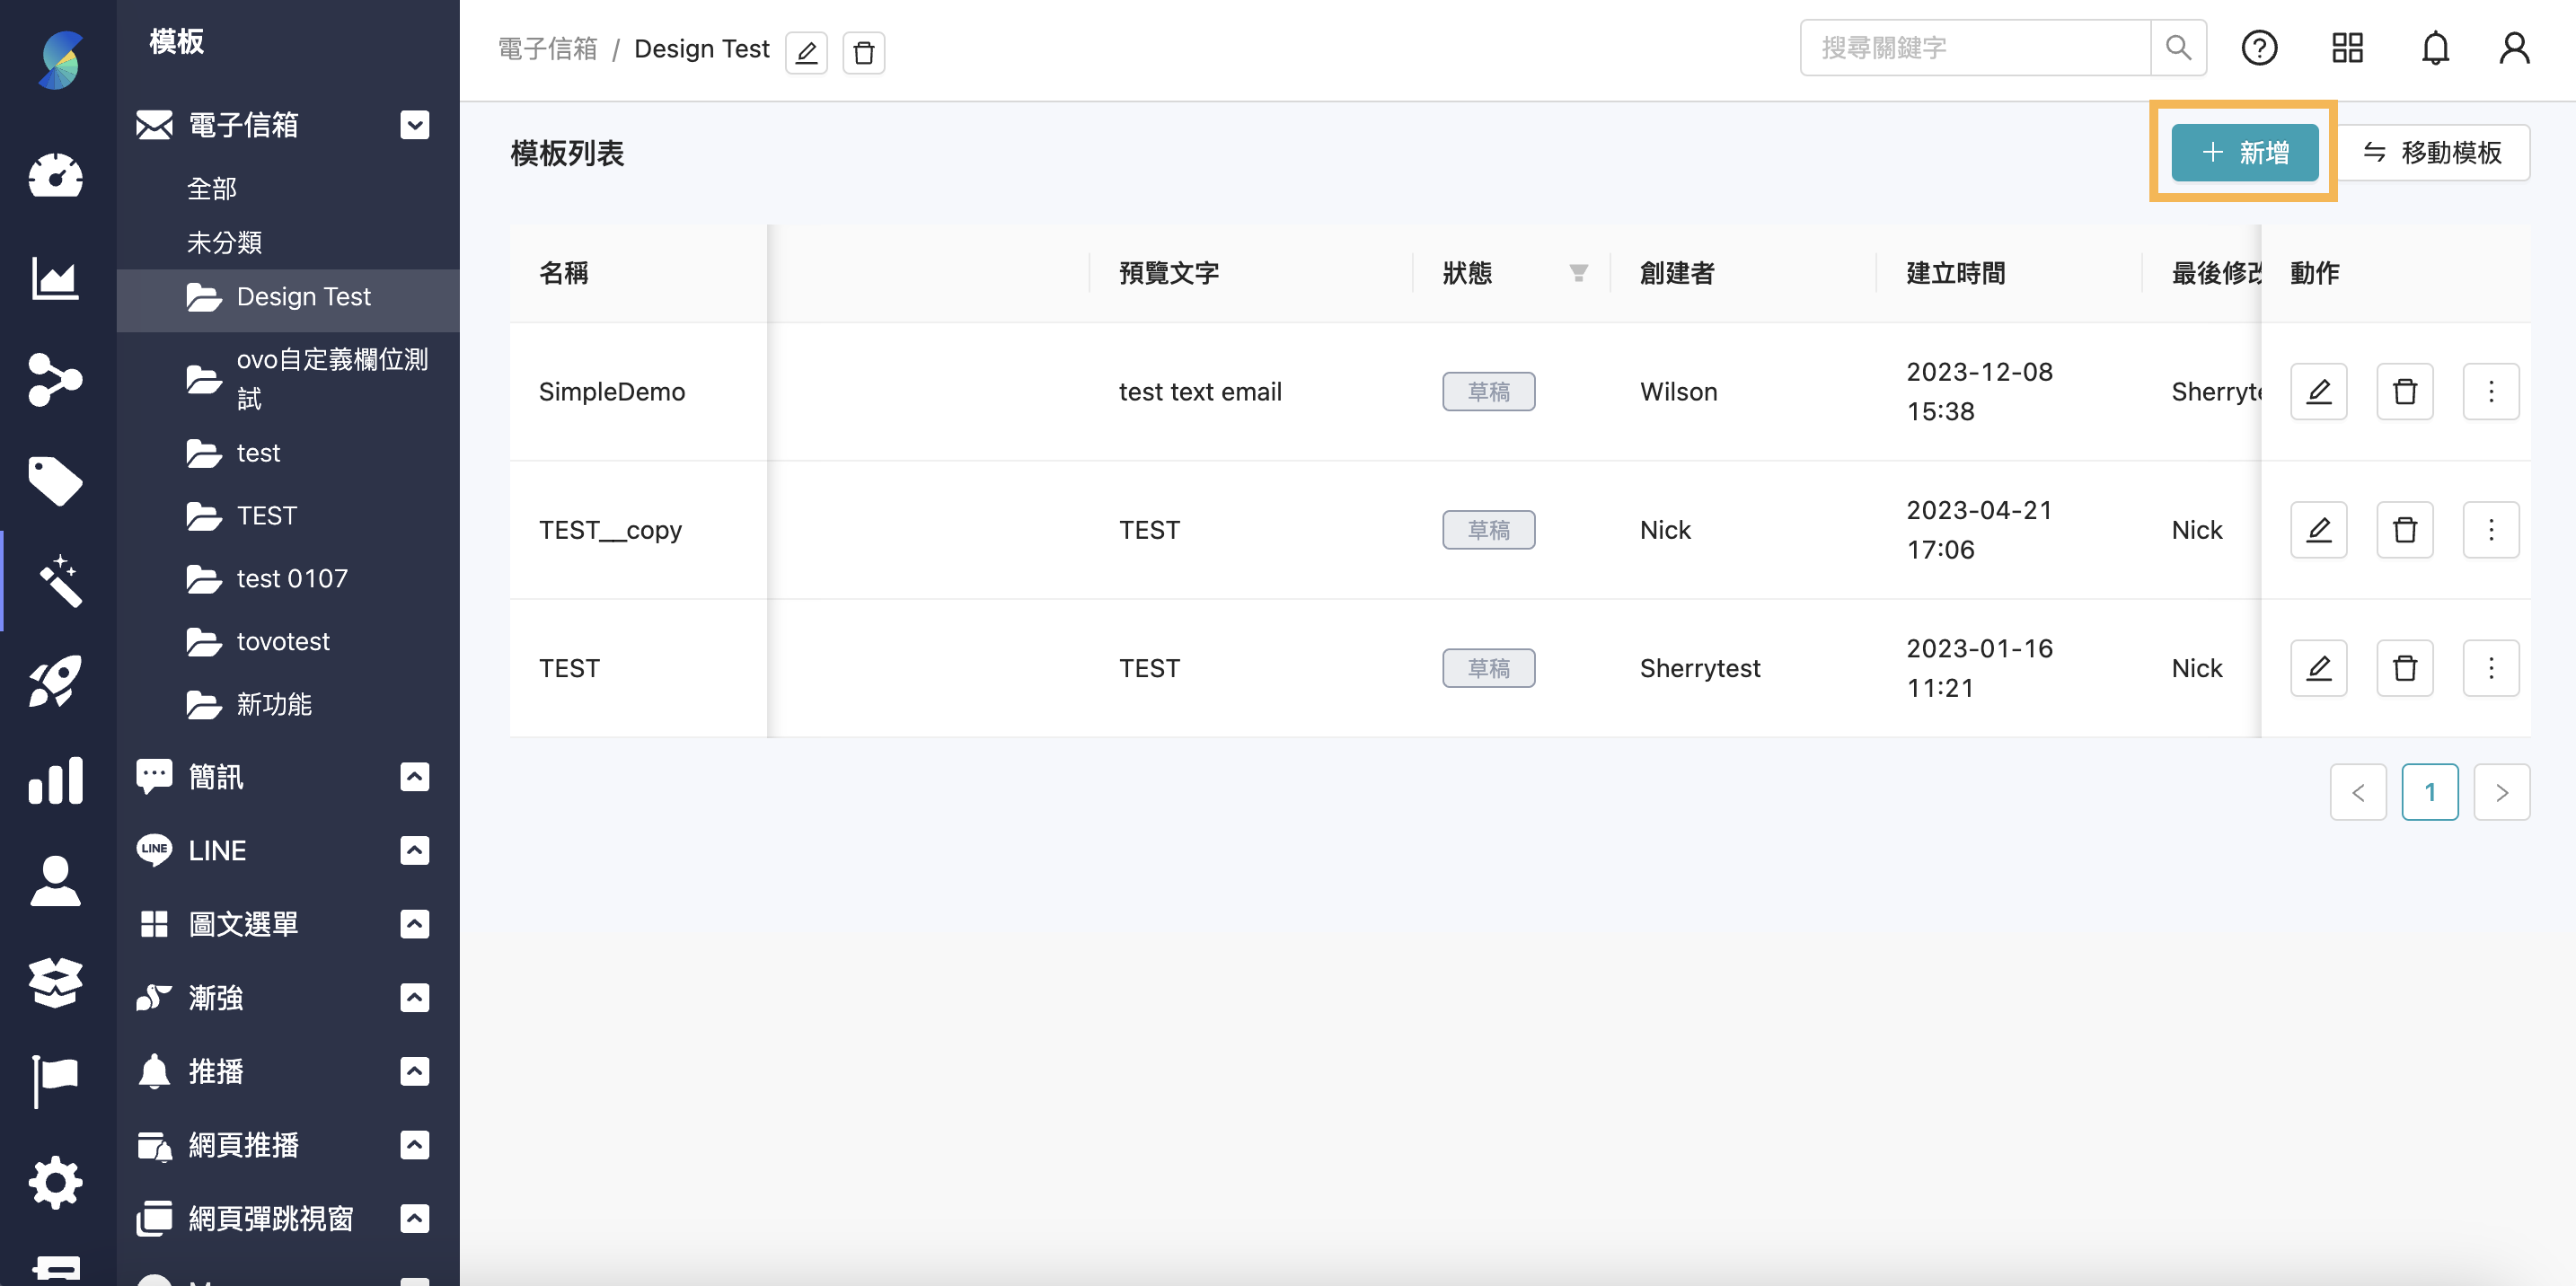The height and width of the screenshot is (1286, 2576).
Task: Open the help question mark icon
Action: pyautogui.click(x=2259, y=47)
